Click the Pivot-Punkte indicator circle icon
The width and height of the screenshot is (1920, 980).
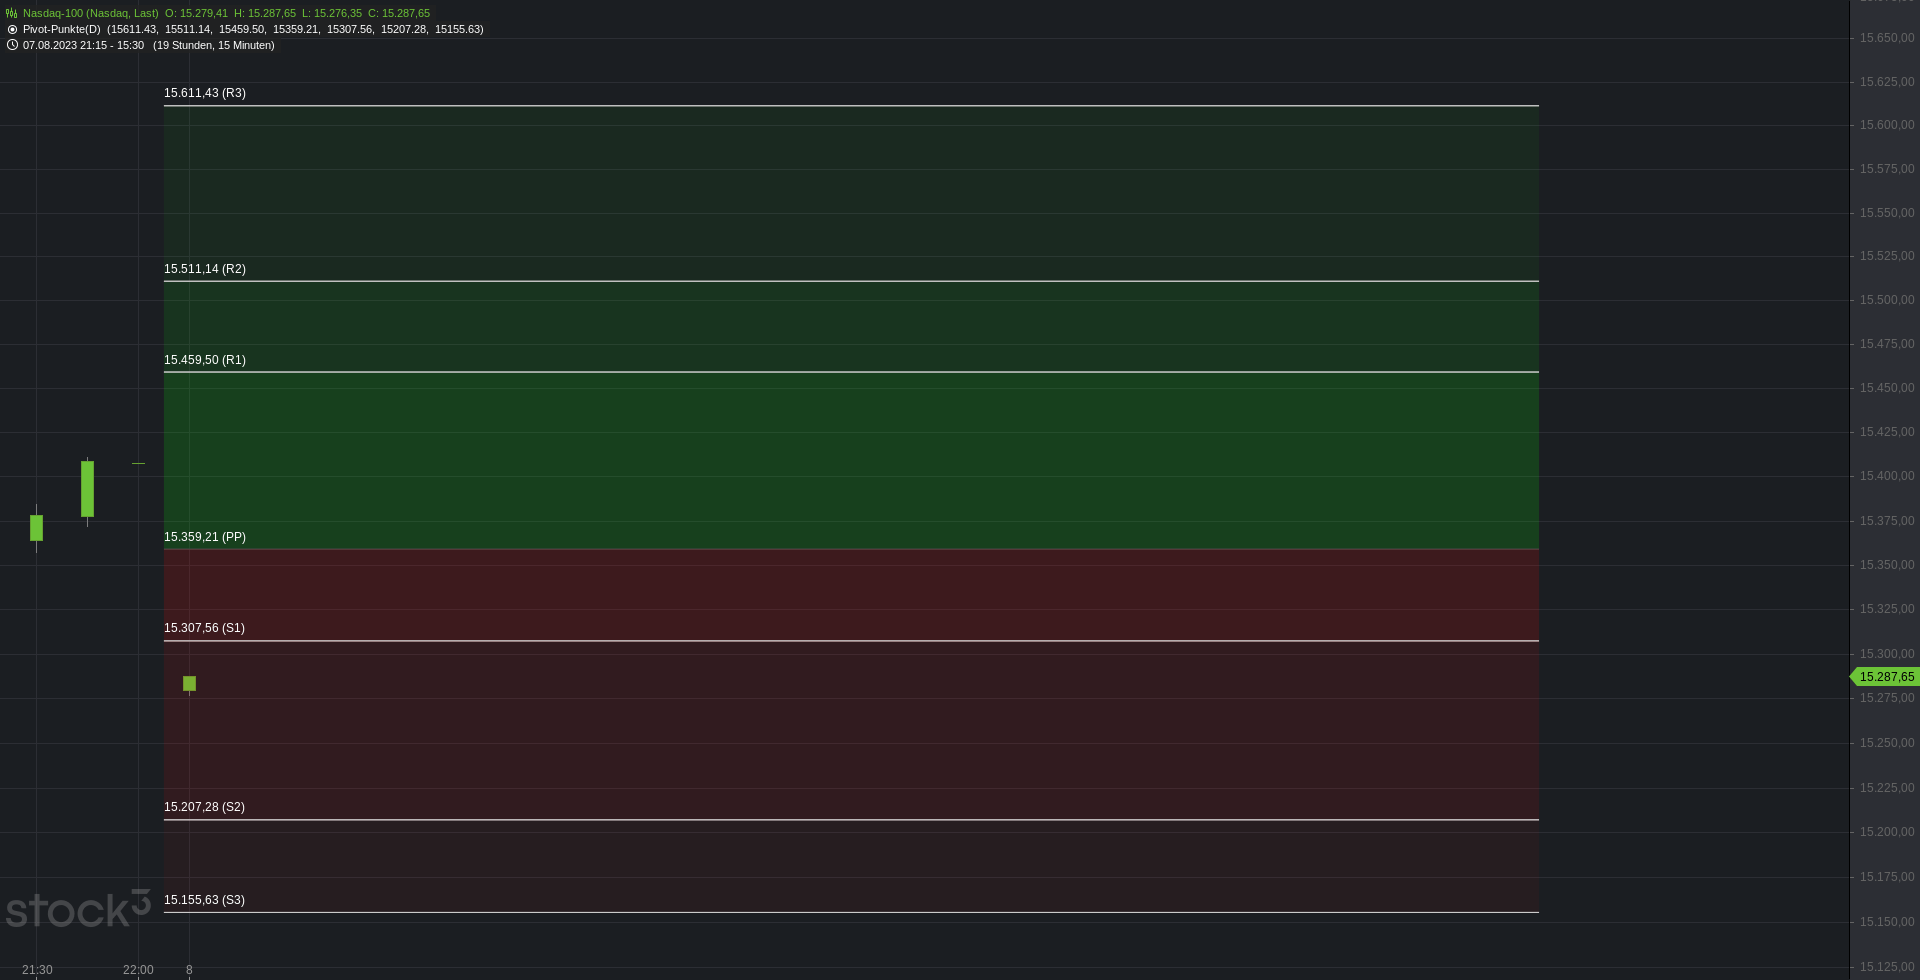(12, 29)
